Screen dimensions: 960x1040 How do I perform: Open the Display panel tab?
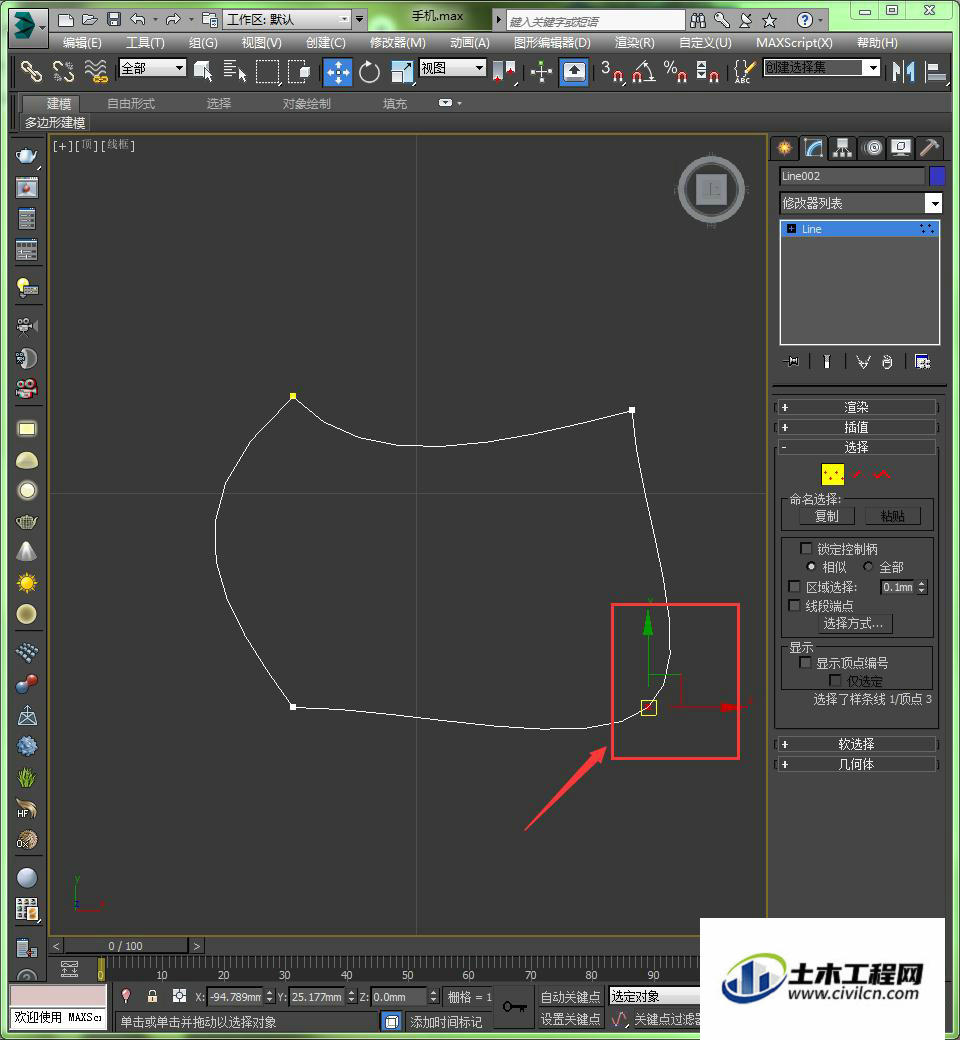pyautogui.click(x=900, y=147)
